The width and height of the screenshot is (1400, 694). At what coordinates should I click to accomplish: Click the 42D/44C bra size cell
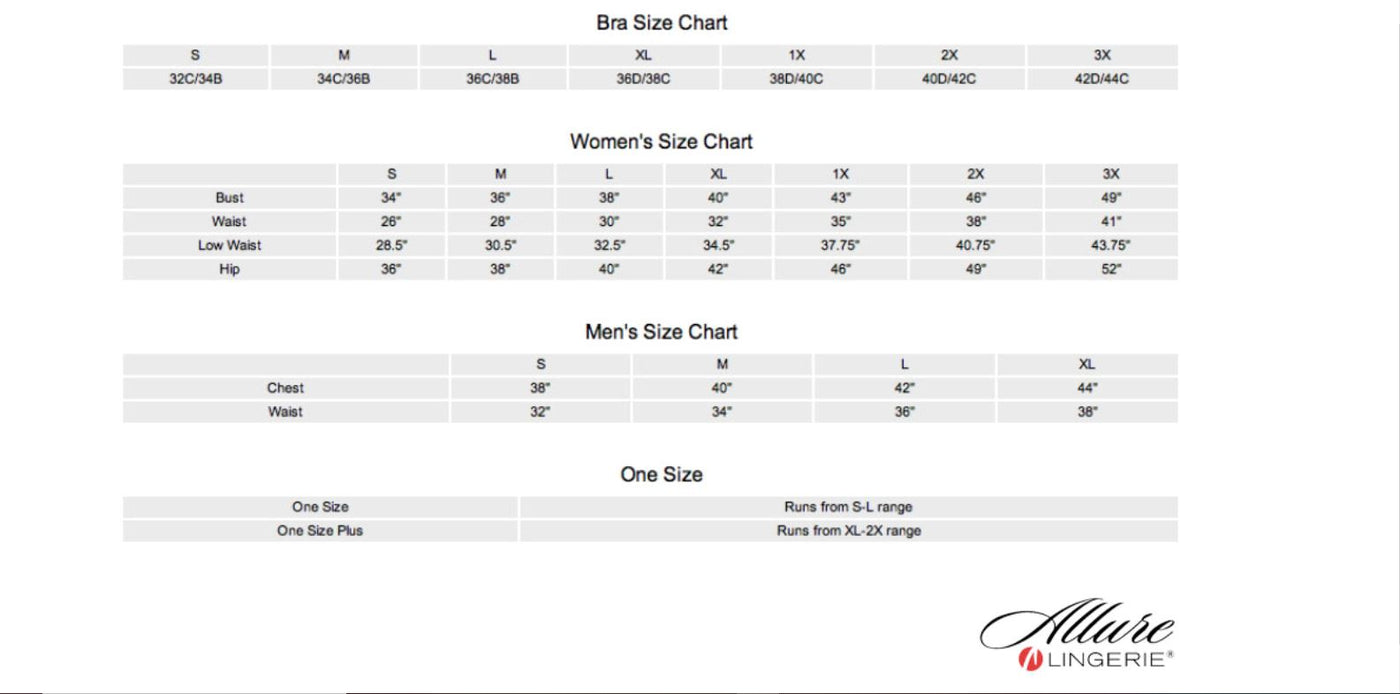(x=1102, y=79)
